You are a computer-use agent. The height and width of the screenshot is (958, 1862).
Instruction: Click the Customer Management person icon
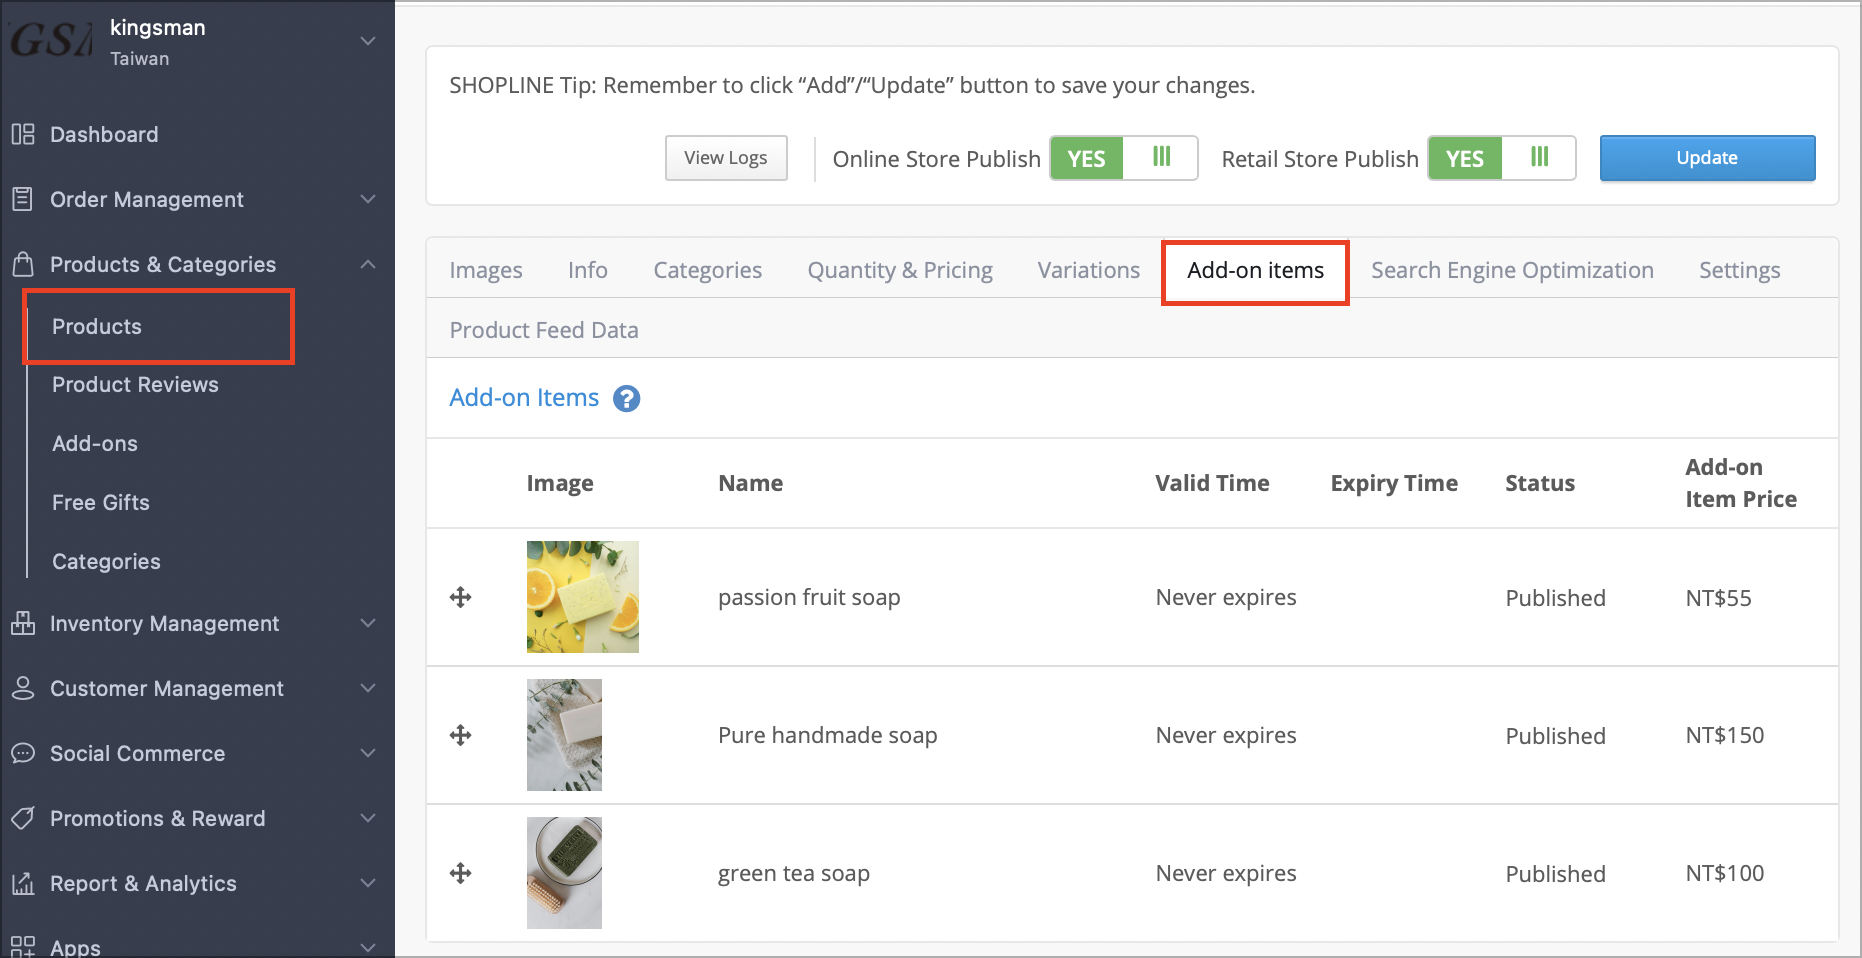coord(23,688)
